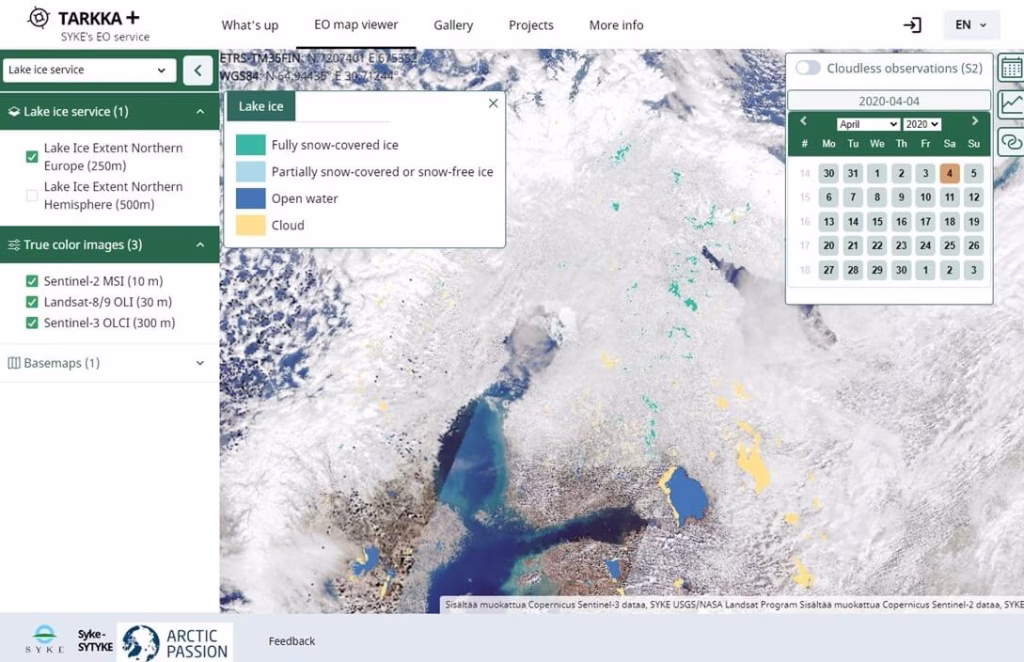Open the April month dropdown
The width and height of the screenshot is (1024, 662).
click(x=868, y=124)
